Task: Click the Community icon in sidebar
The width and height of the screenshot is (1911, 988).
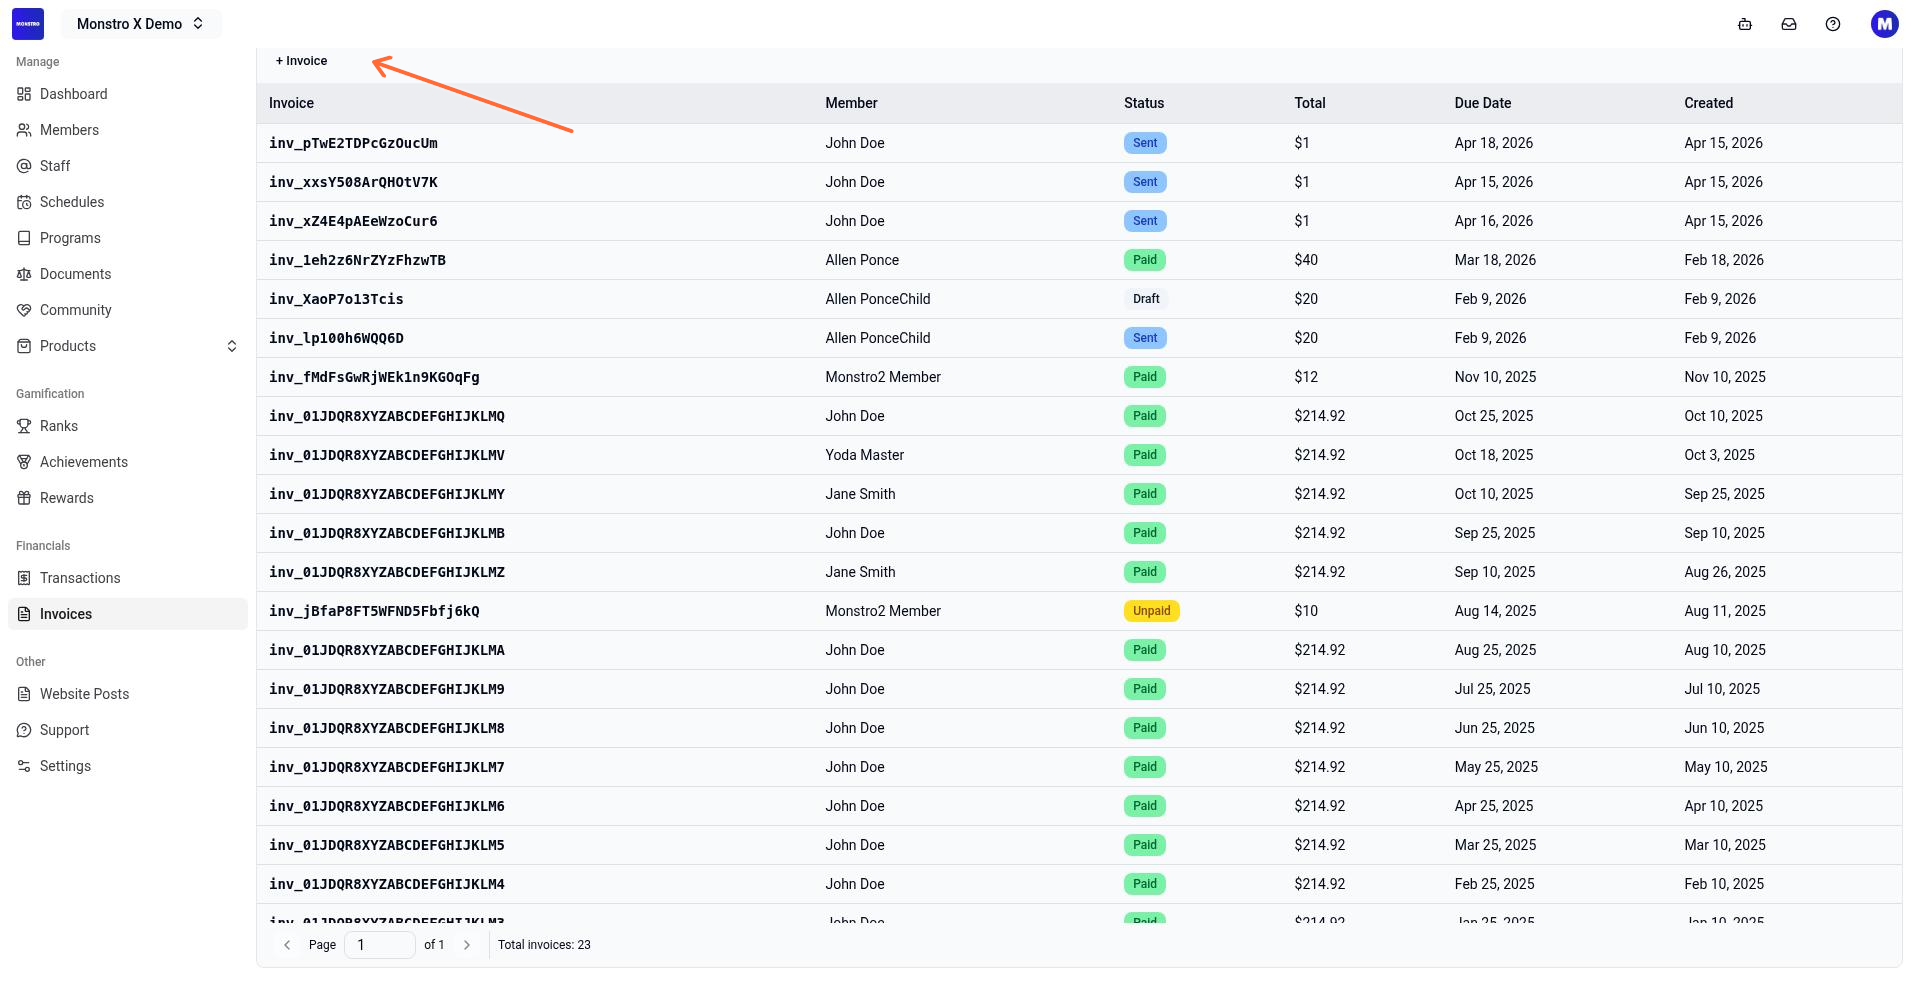Action: click(24, 310)
